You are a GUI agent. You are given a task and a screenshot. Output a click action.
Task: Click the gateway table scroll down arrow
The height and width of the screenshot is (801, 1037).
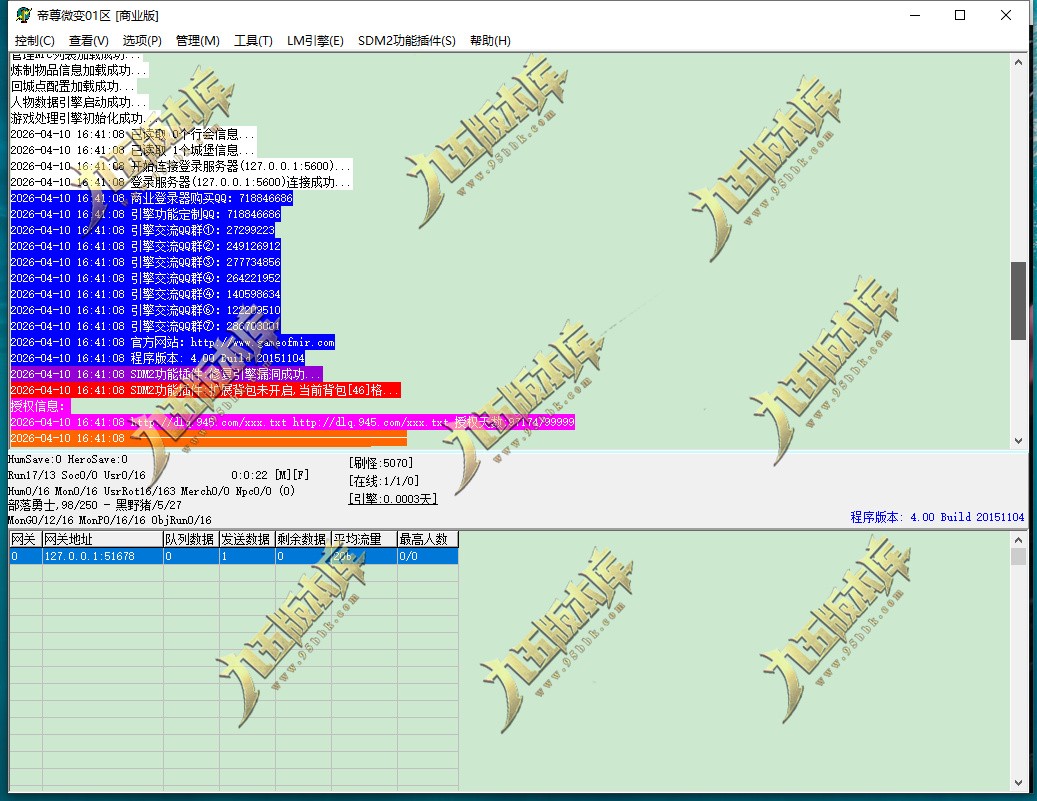(x=1018, y=783)
